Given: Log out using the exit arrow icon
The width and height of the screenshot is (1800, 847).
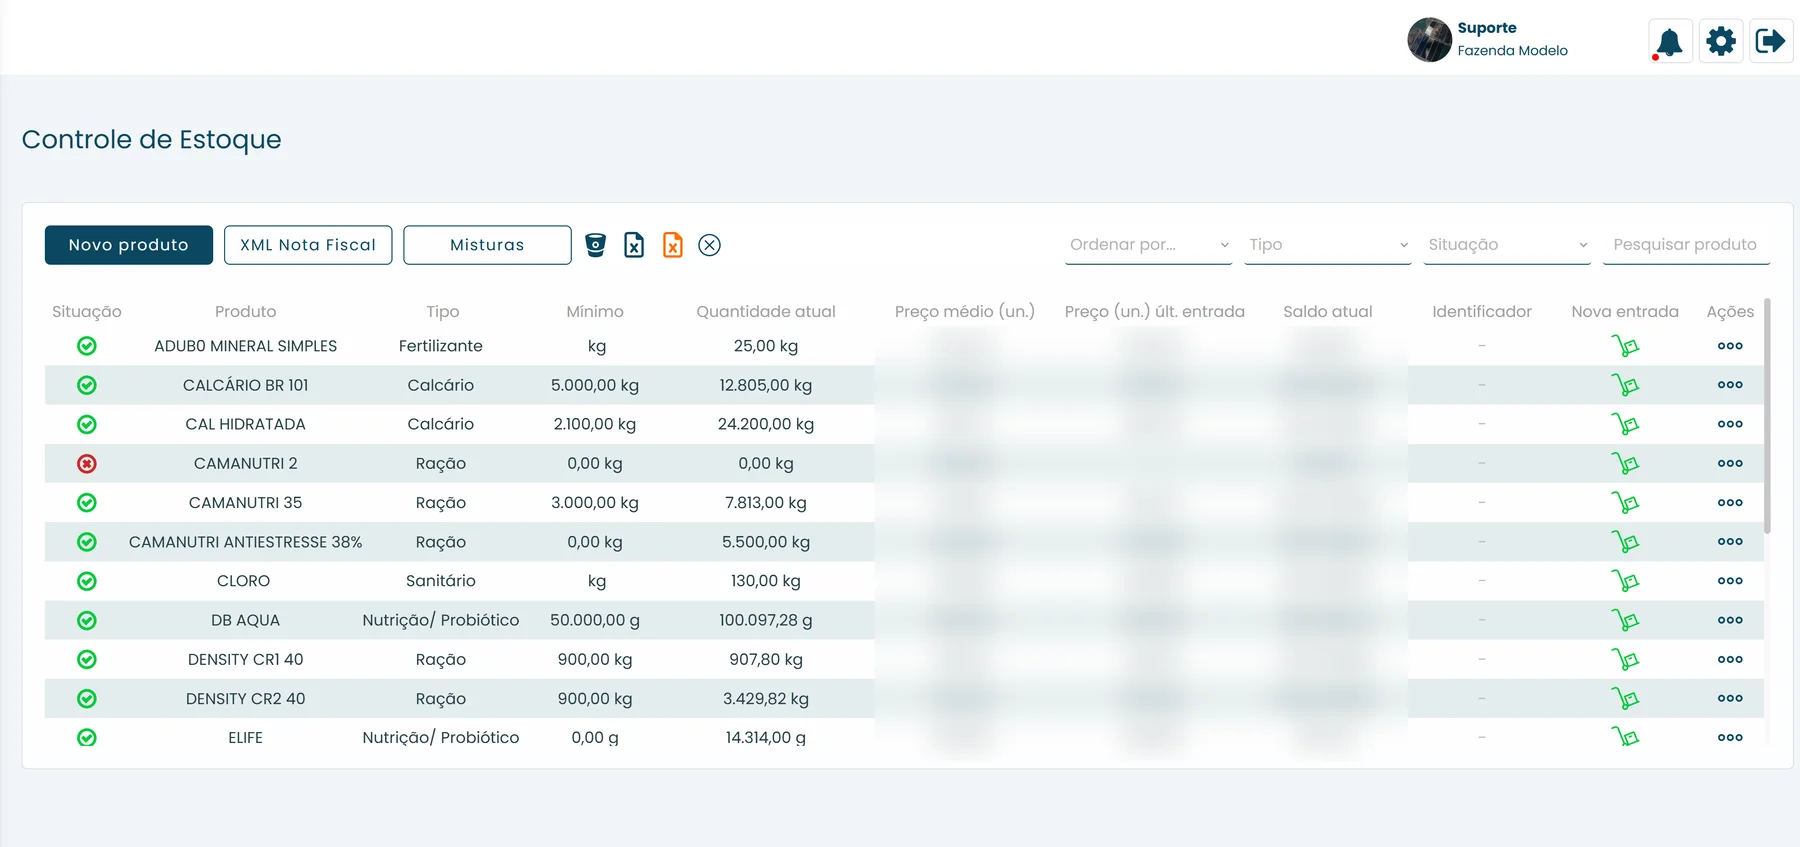Looking at the screenshot, I should [1771, 41].
